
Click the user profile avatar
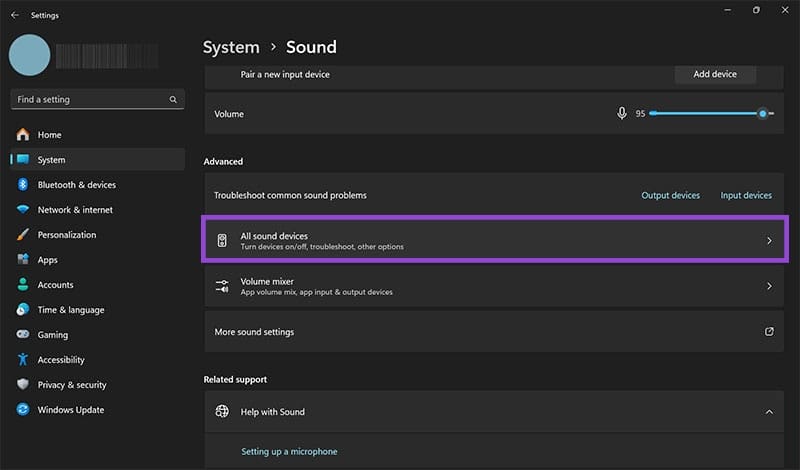point(30,55)
